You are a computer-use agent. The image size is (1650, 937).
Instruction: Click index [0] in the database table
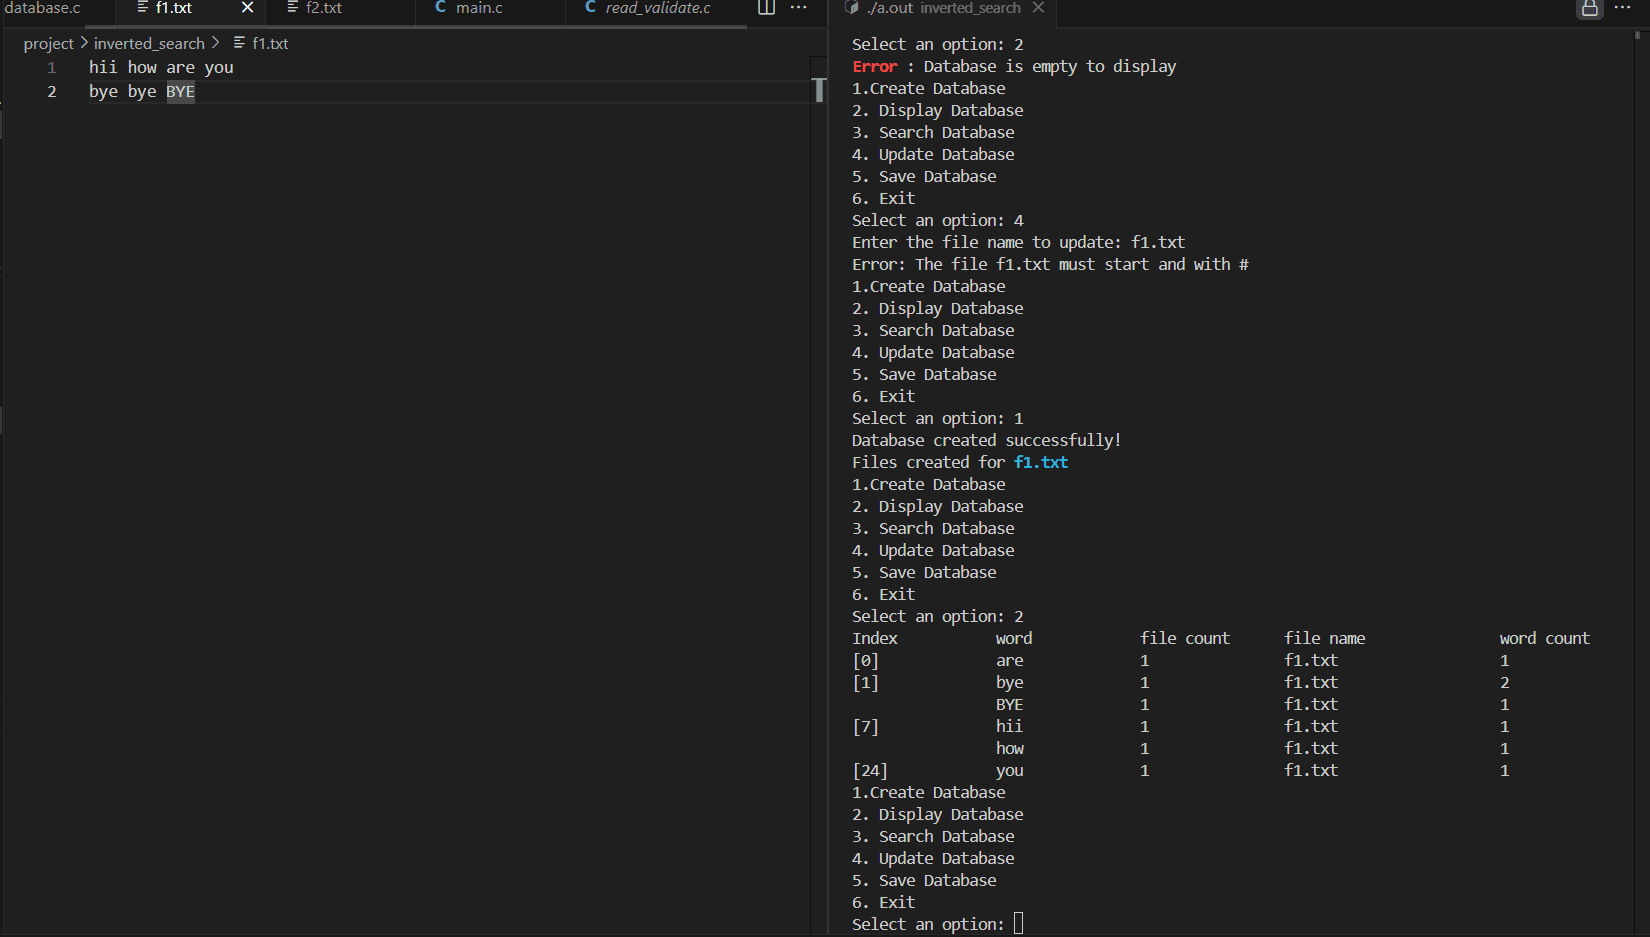tap(866, 660)
